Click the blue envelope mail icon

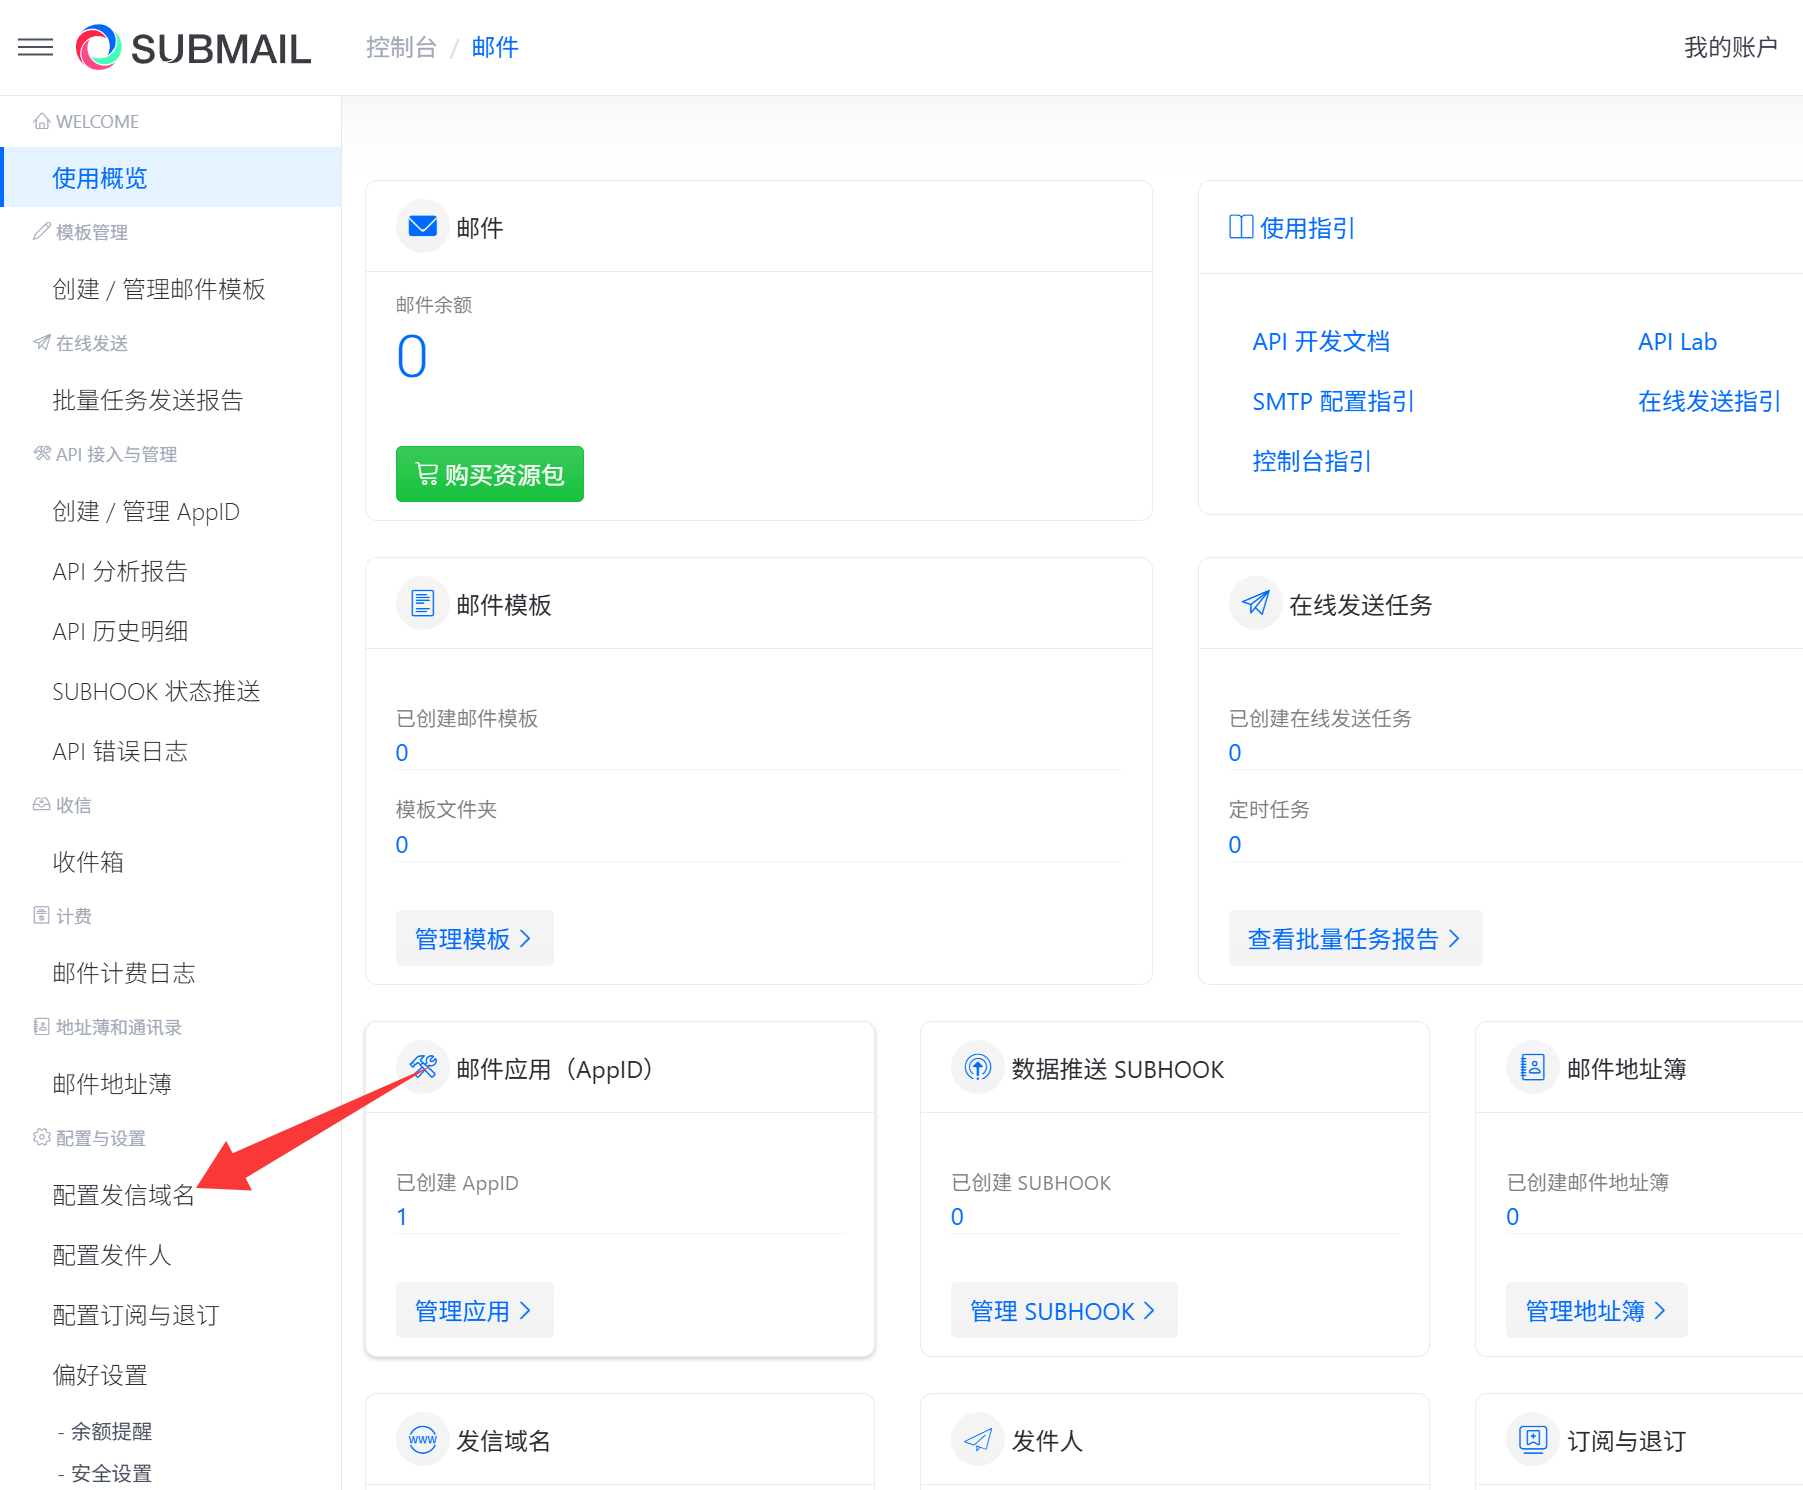(x=422, y=226)
